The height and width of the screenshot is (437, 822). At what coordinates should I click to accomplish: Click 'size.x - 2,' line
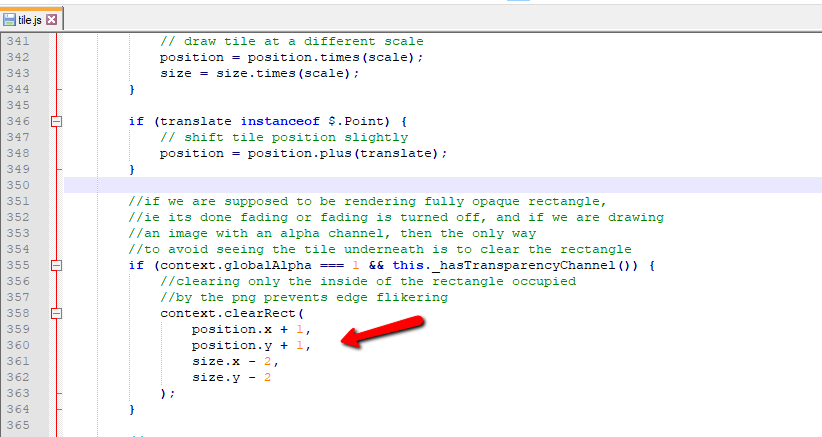(x=235, y=362)
